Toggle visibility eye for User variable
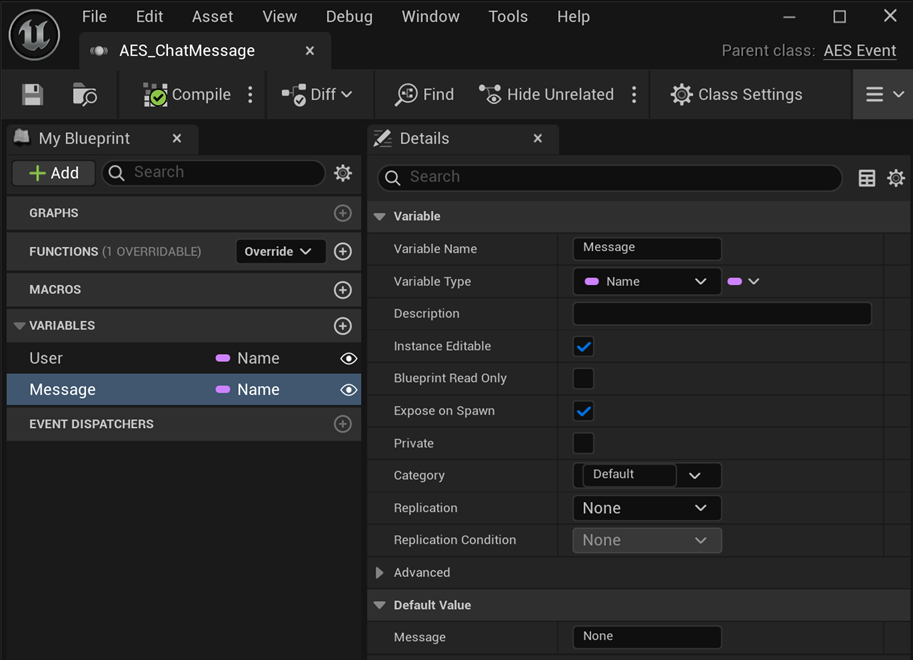The image size is (913, 660). (348, 358)
